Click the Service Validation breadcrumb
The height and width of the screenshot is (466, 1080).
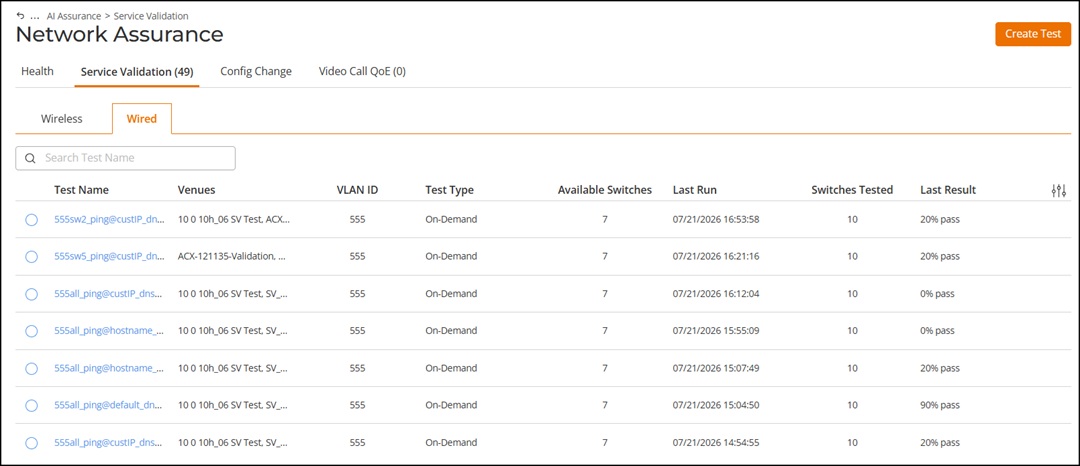[151, 16]
